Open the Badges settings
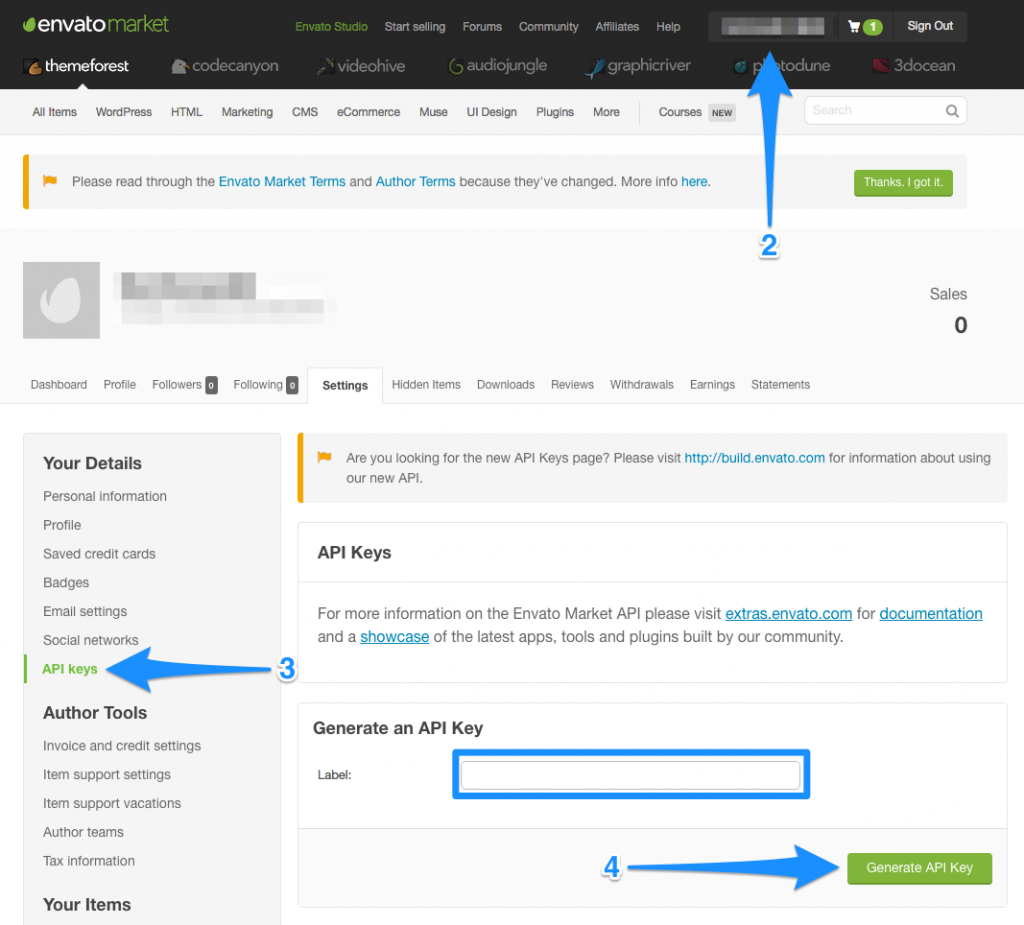The width and height of the screenshot is (1024, 925). tap(66, 583)
